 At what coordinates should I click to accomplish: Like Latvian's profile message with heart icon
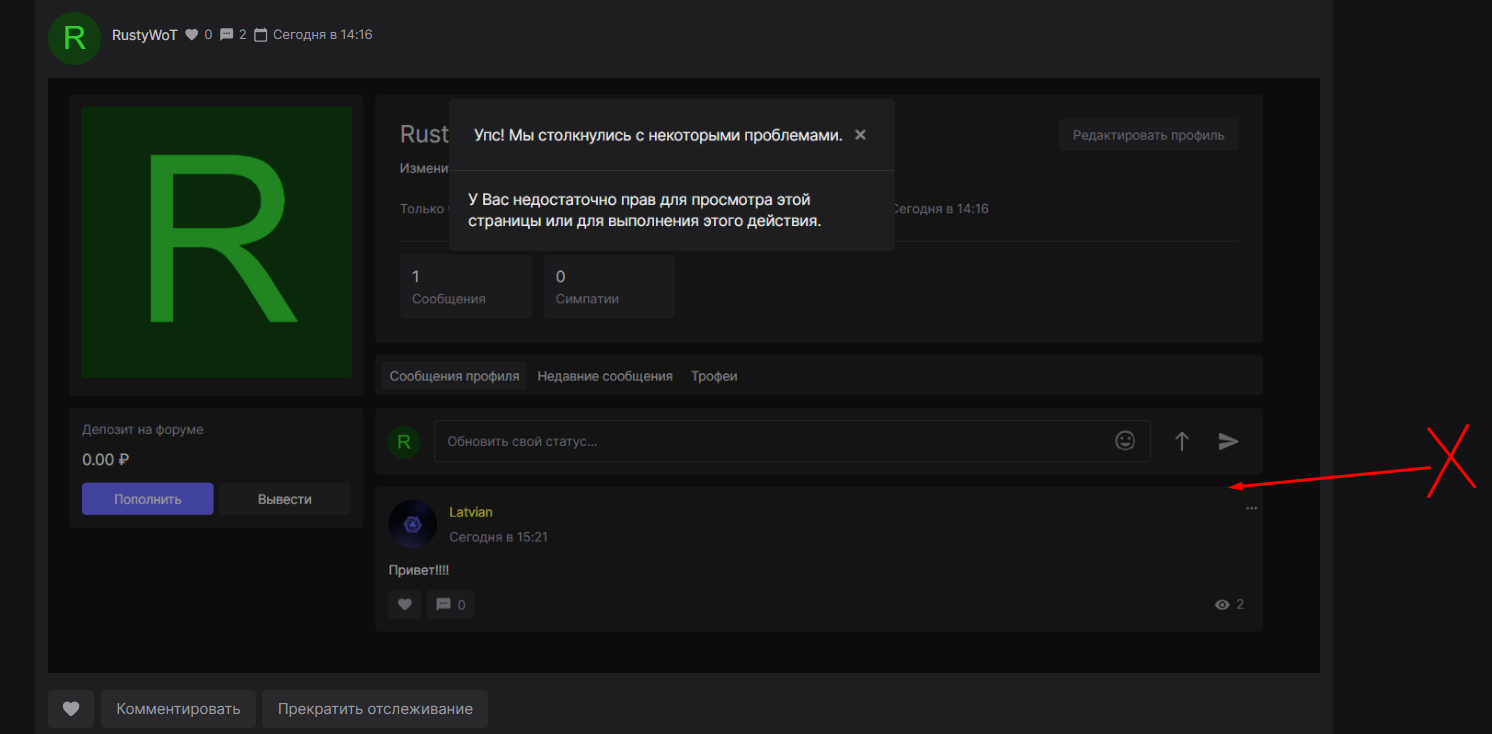(405, 605)
